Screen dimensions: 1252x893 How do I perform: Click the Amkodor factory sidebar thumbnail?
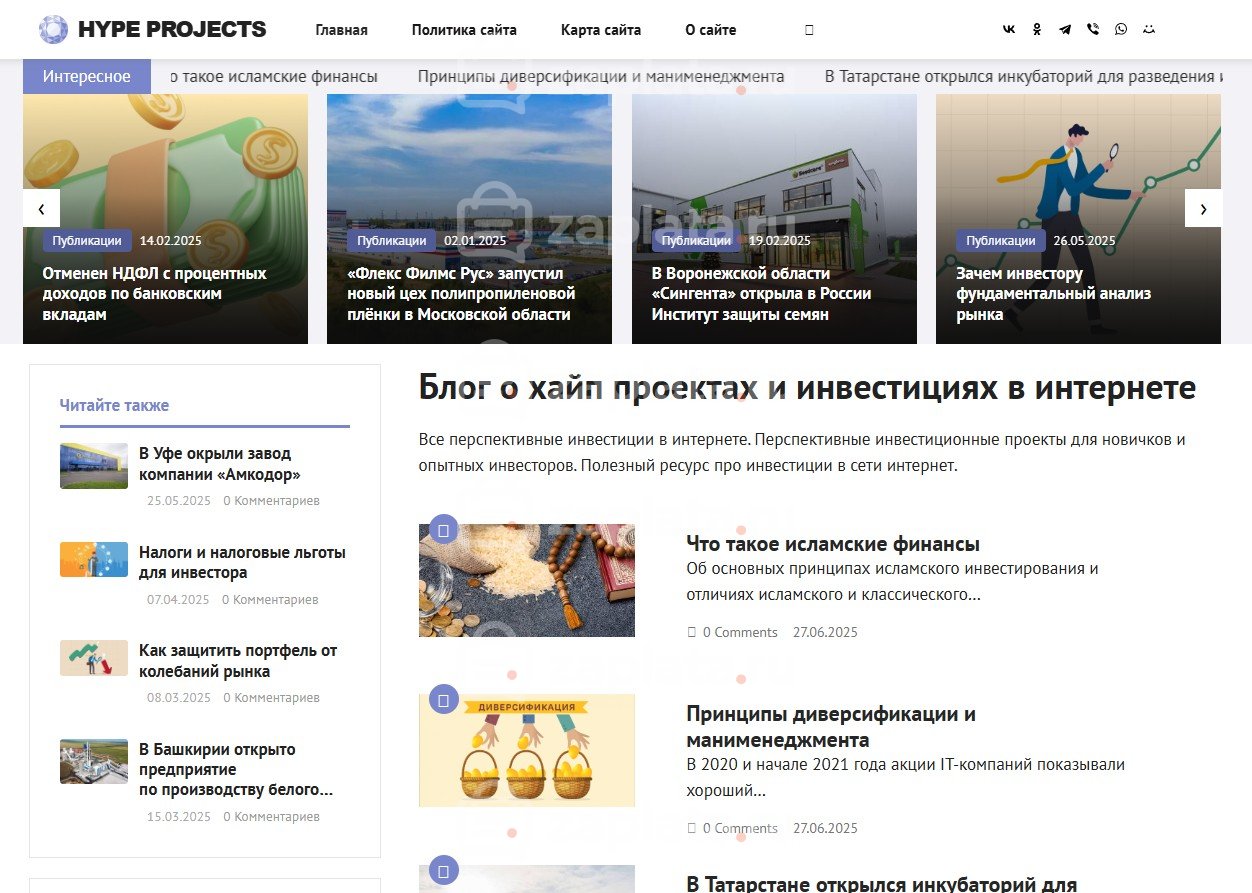click(x=94, y=466)
